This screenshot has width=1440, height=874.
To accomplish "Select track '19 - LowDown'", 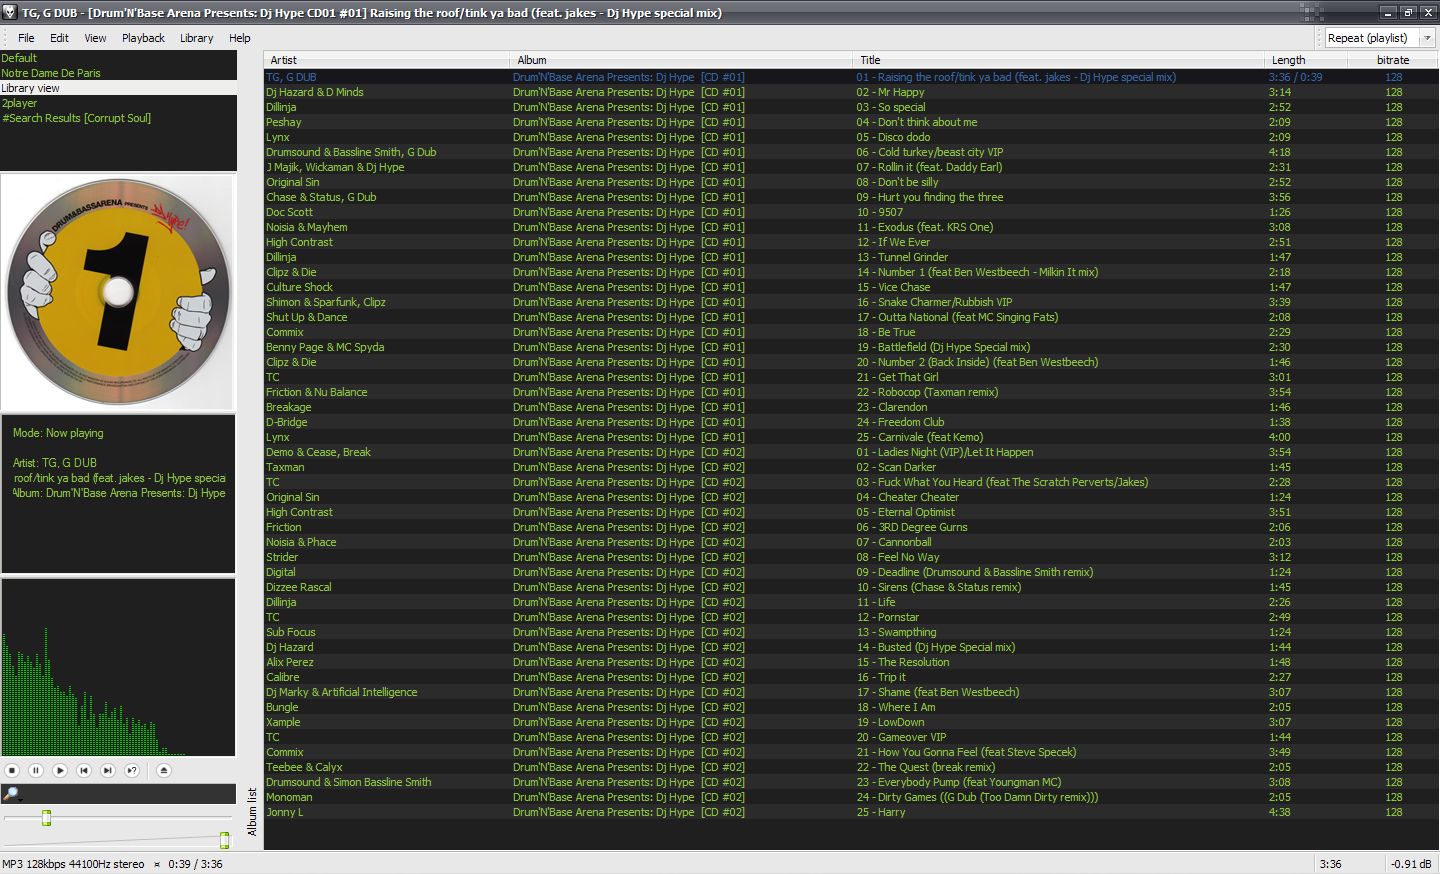I will (x=890, y=722).
